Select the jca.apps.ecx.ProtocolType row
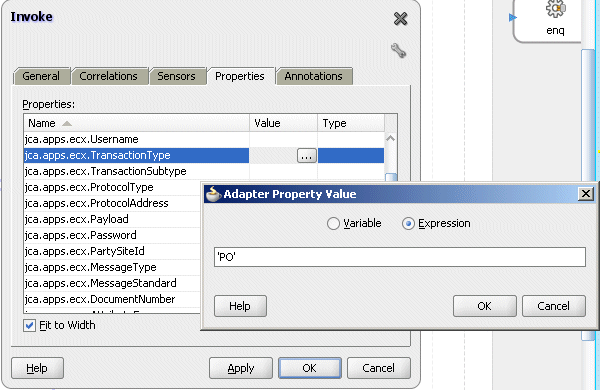The height and width of the screenshot is (390, 600). tap(112, 188)
